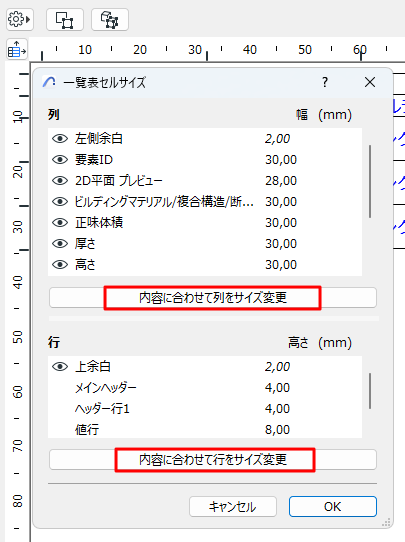Viewport: 405px width, 542px height.
Task: Select the ヘッダー行1 row label
Action: (102, 409)
